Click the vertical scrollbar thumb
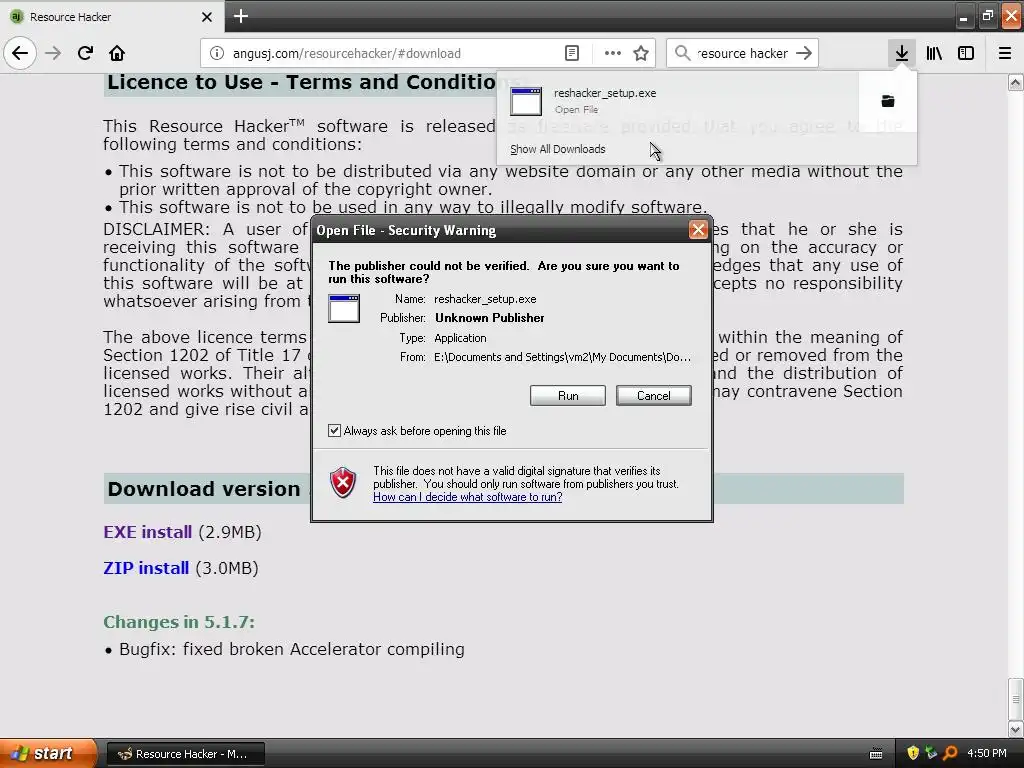 coord(1016,698)
